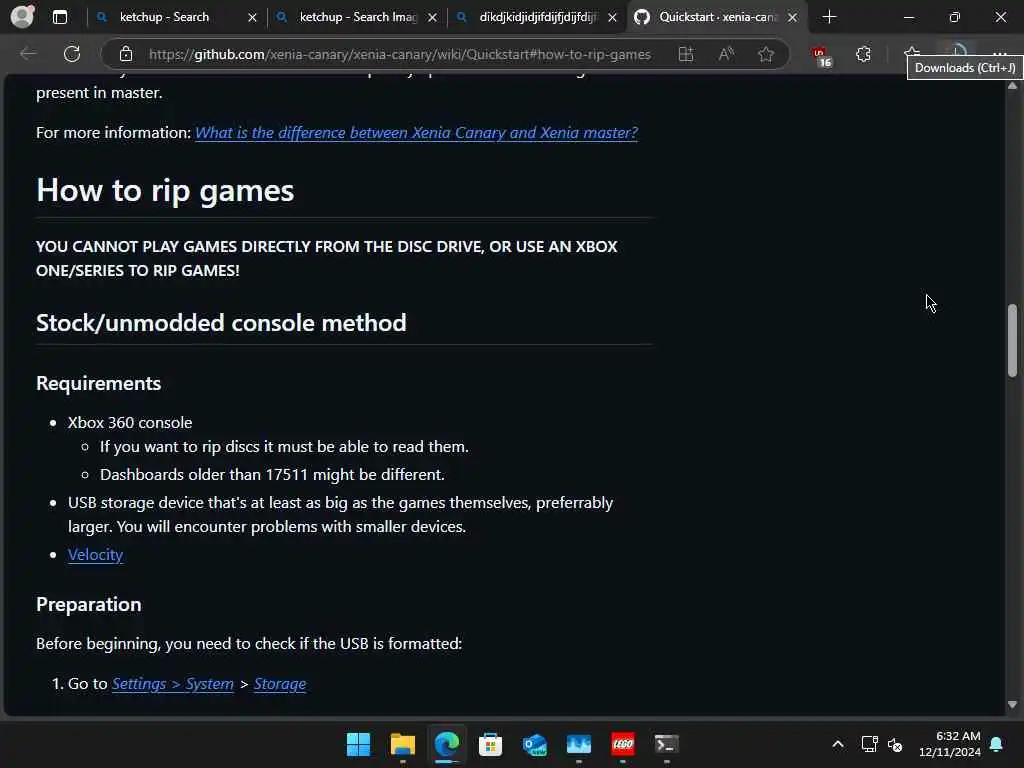
Task: Close the 'ketchup - Search Images' tab
Action: [x=432, y=18]
